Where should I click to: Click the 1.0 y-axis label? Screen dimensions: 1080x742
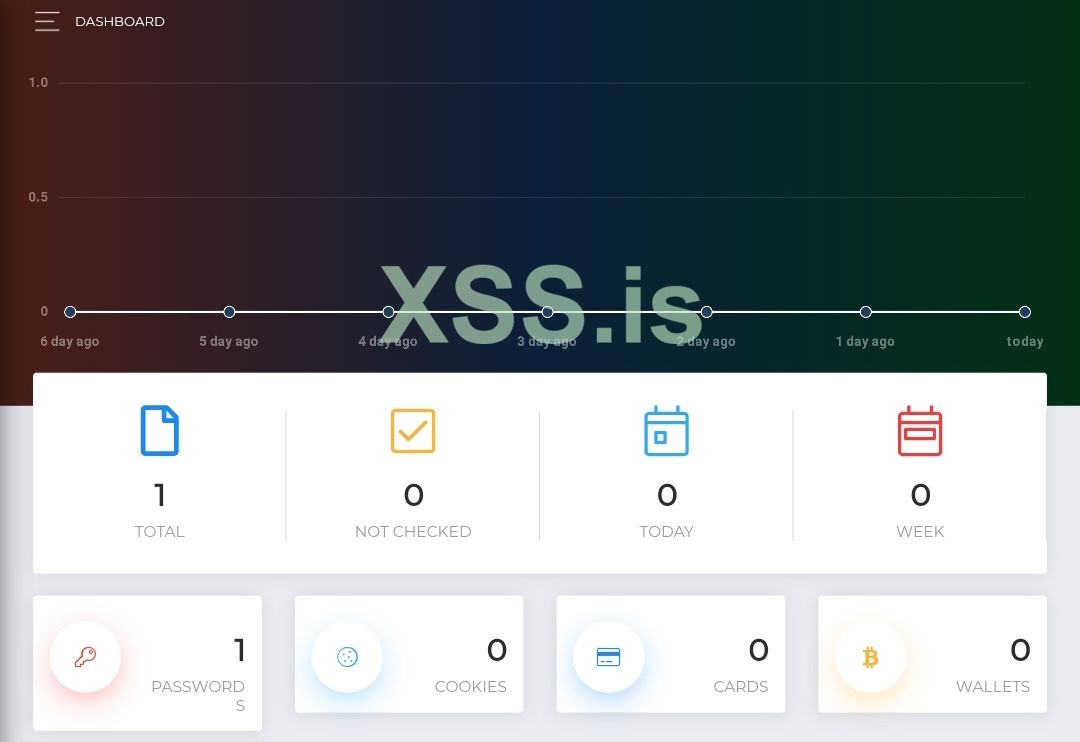tap(38, 83)
